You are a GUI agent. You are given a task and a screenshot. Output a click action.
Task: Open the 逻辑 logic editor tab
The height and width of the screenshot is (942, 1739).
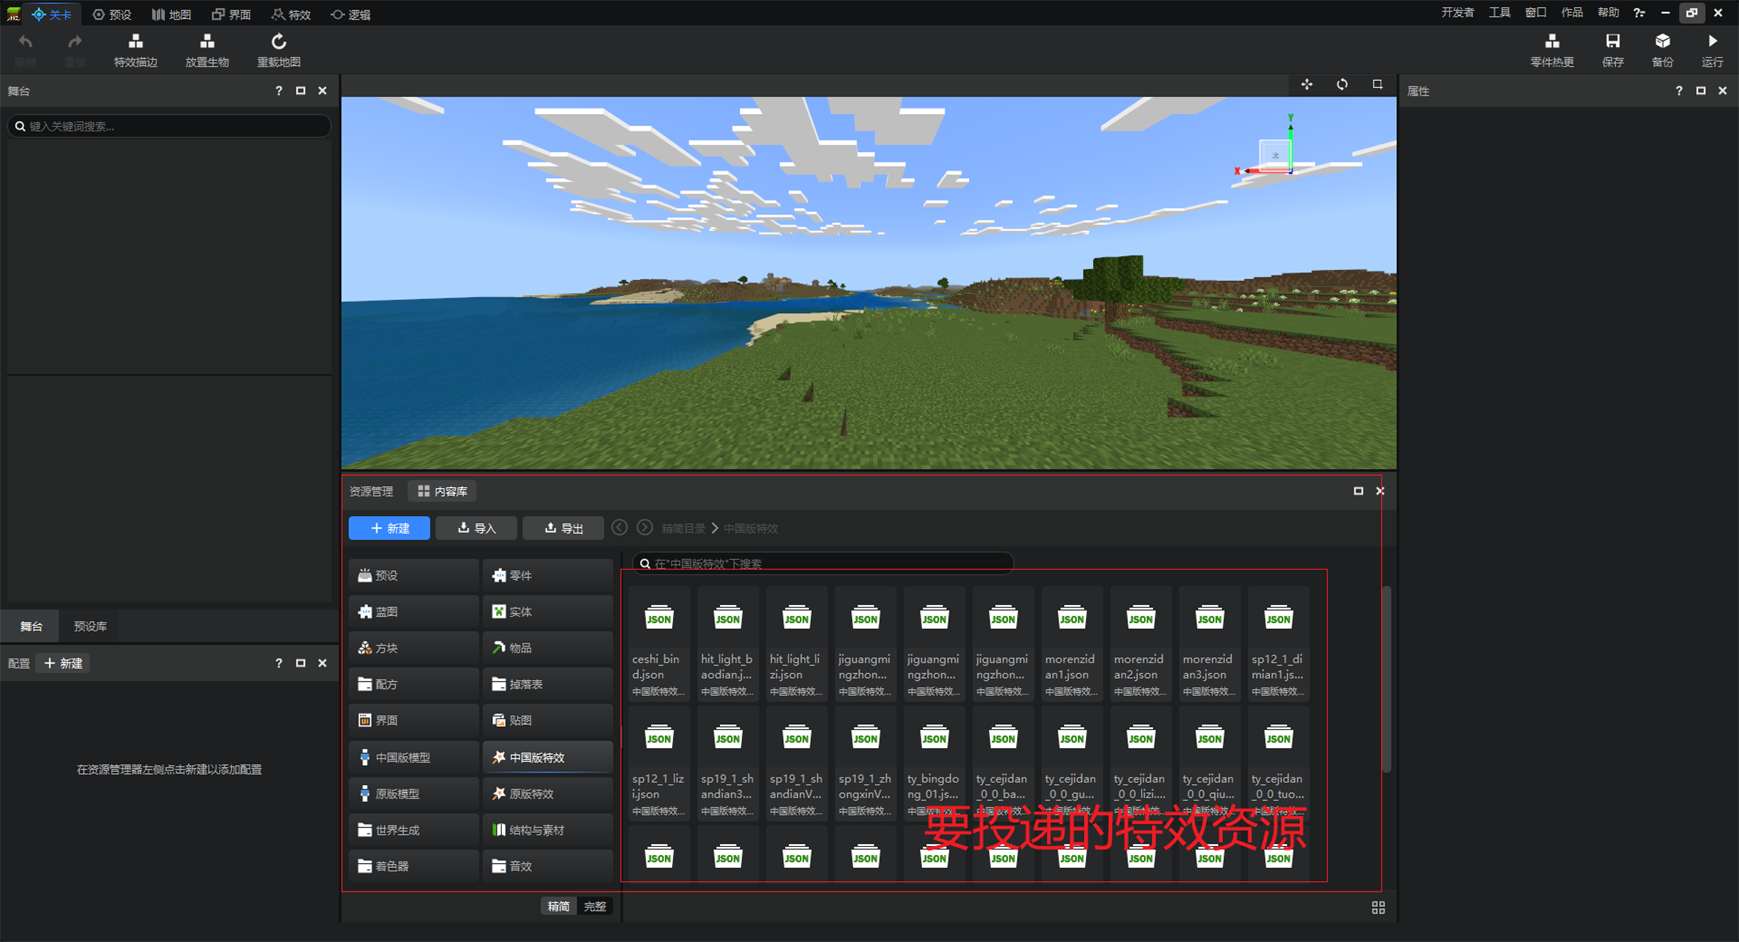click(x=351, y=14)
